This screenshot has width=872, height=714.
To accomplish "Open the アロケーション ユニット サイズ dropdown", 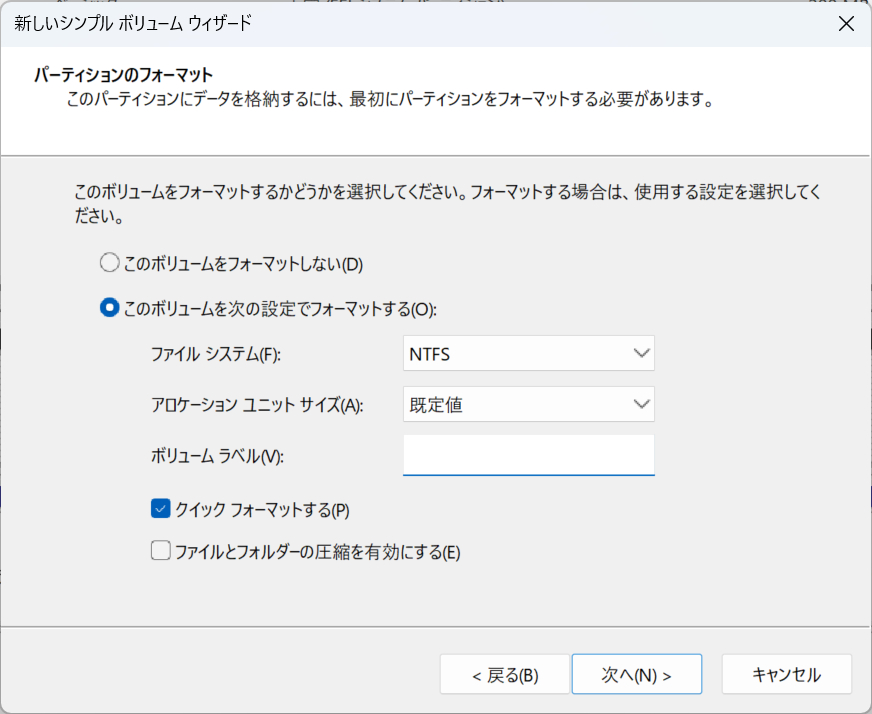I will [528, 404].
